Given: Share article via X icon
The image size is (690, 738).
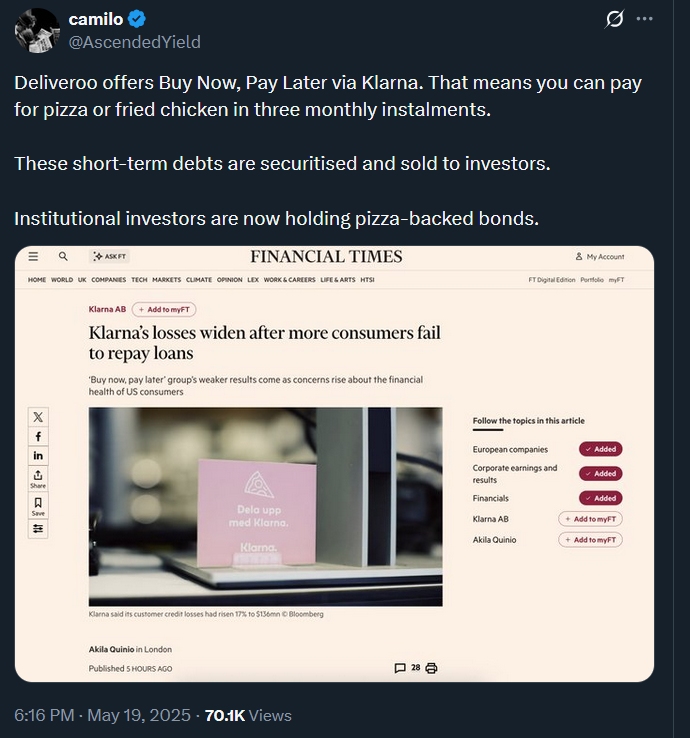Looking at the screenshot, I should point(38,417).
